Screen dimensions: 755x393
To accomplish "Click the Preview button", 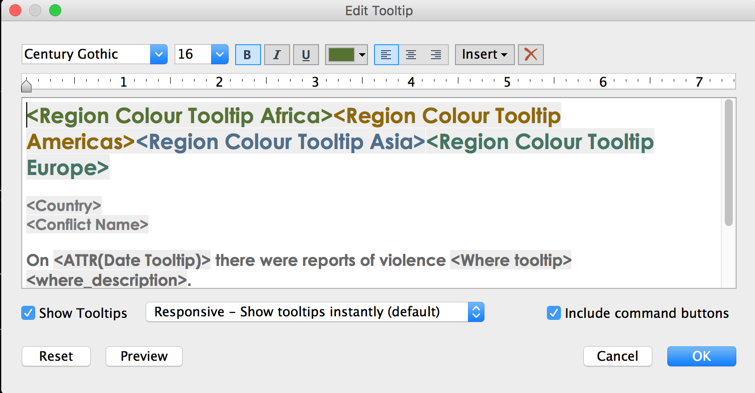I will point(144,356).
